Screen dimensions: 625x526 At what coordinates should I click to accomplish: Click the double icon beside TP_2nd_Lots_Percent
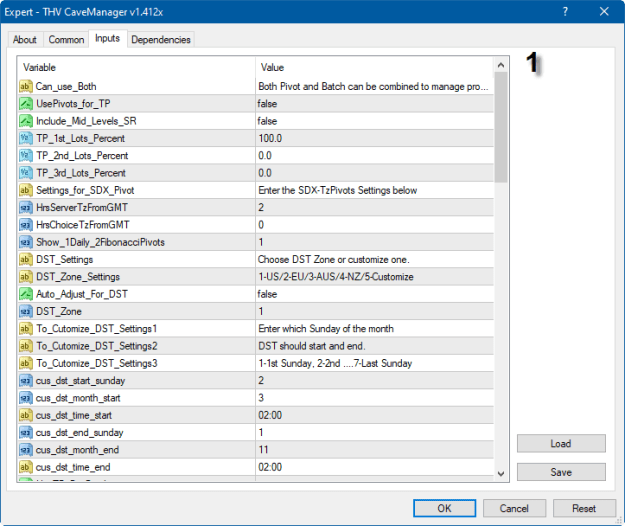pyautogui.click(x=26, y=156)
